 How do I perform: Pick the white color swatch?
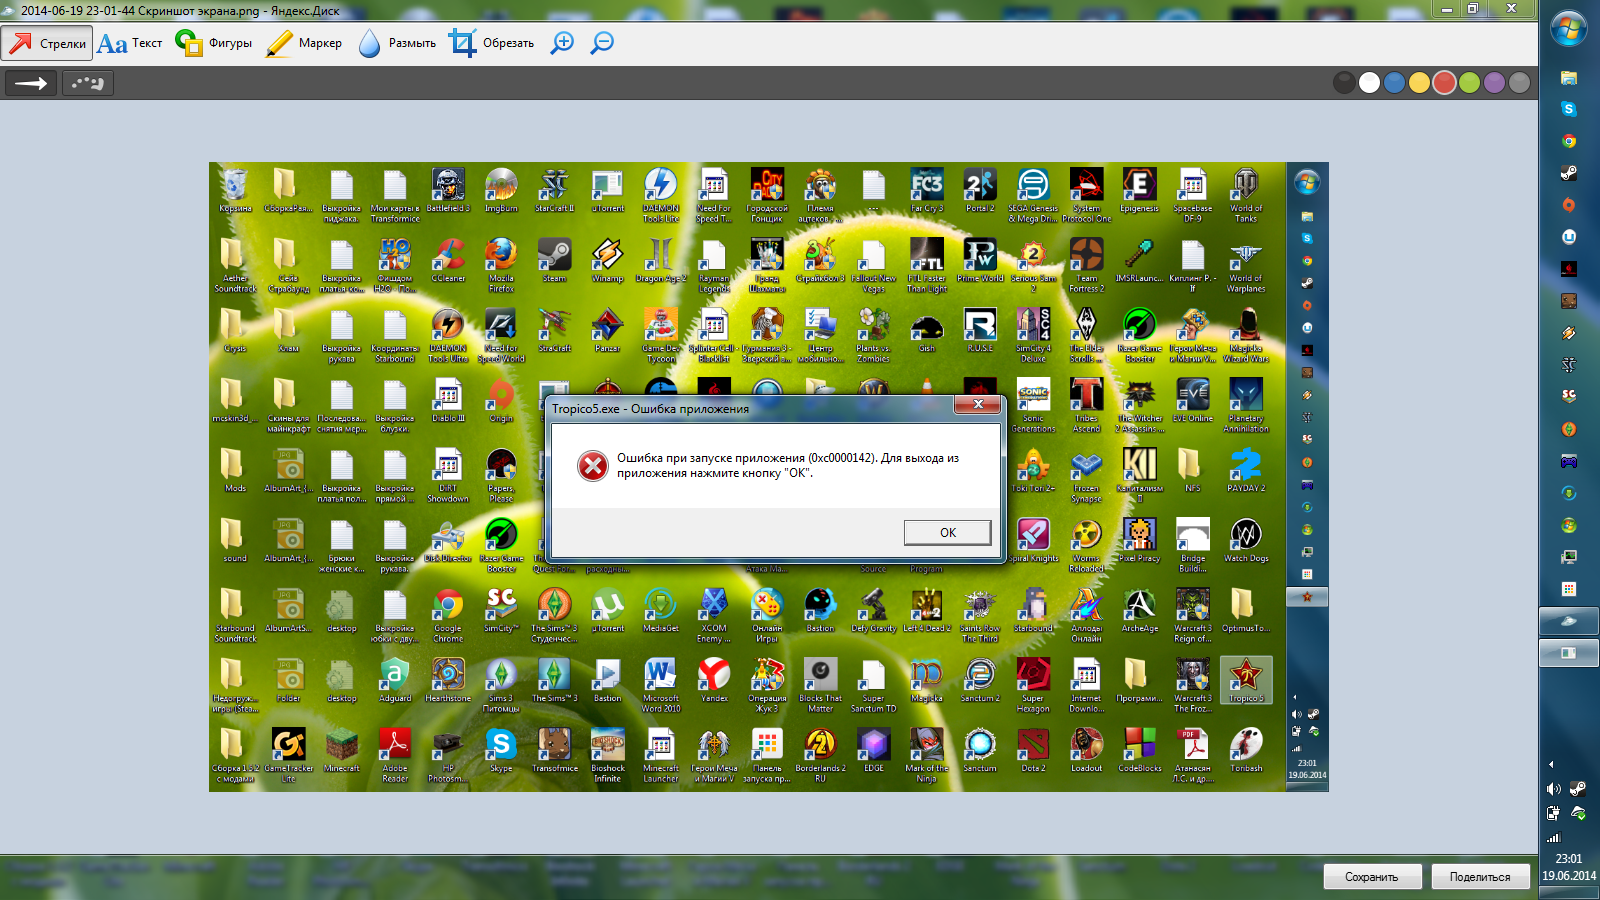(x=1370, y=83)
